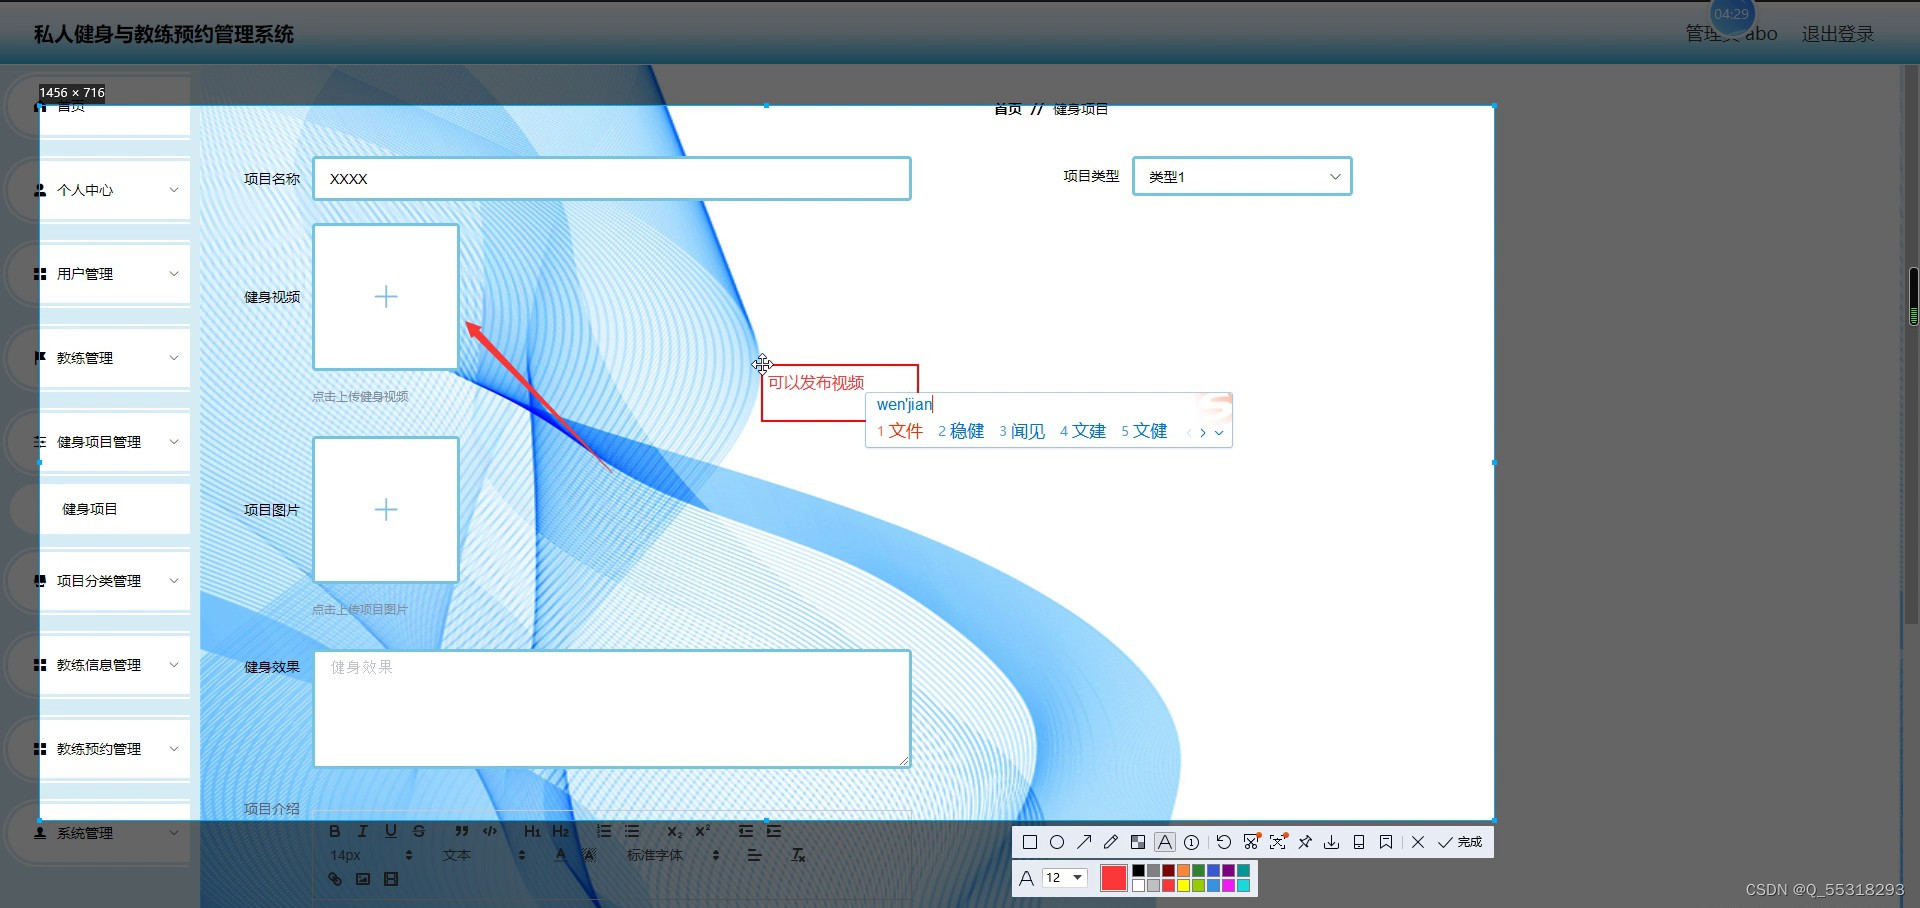Undo the last screenshot annotation
This screenshot has height=908, width=1920.
(x=1223, y=842)
